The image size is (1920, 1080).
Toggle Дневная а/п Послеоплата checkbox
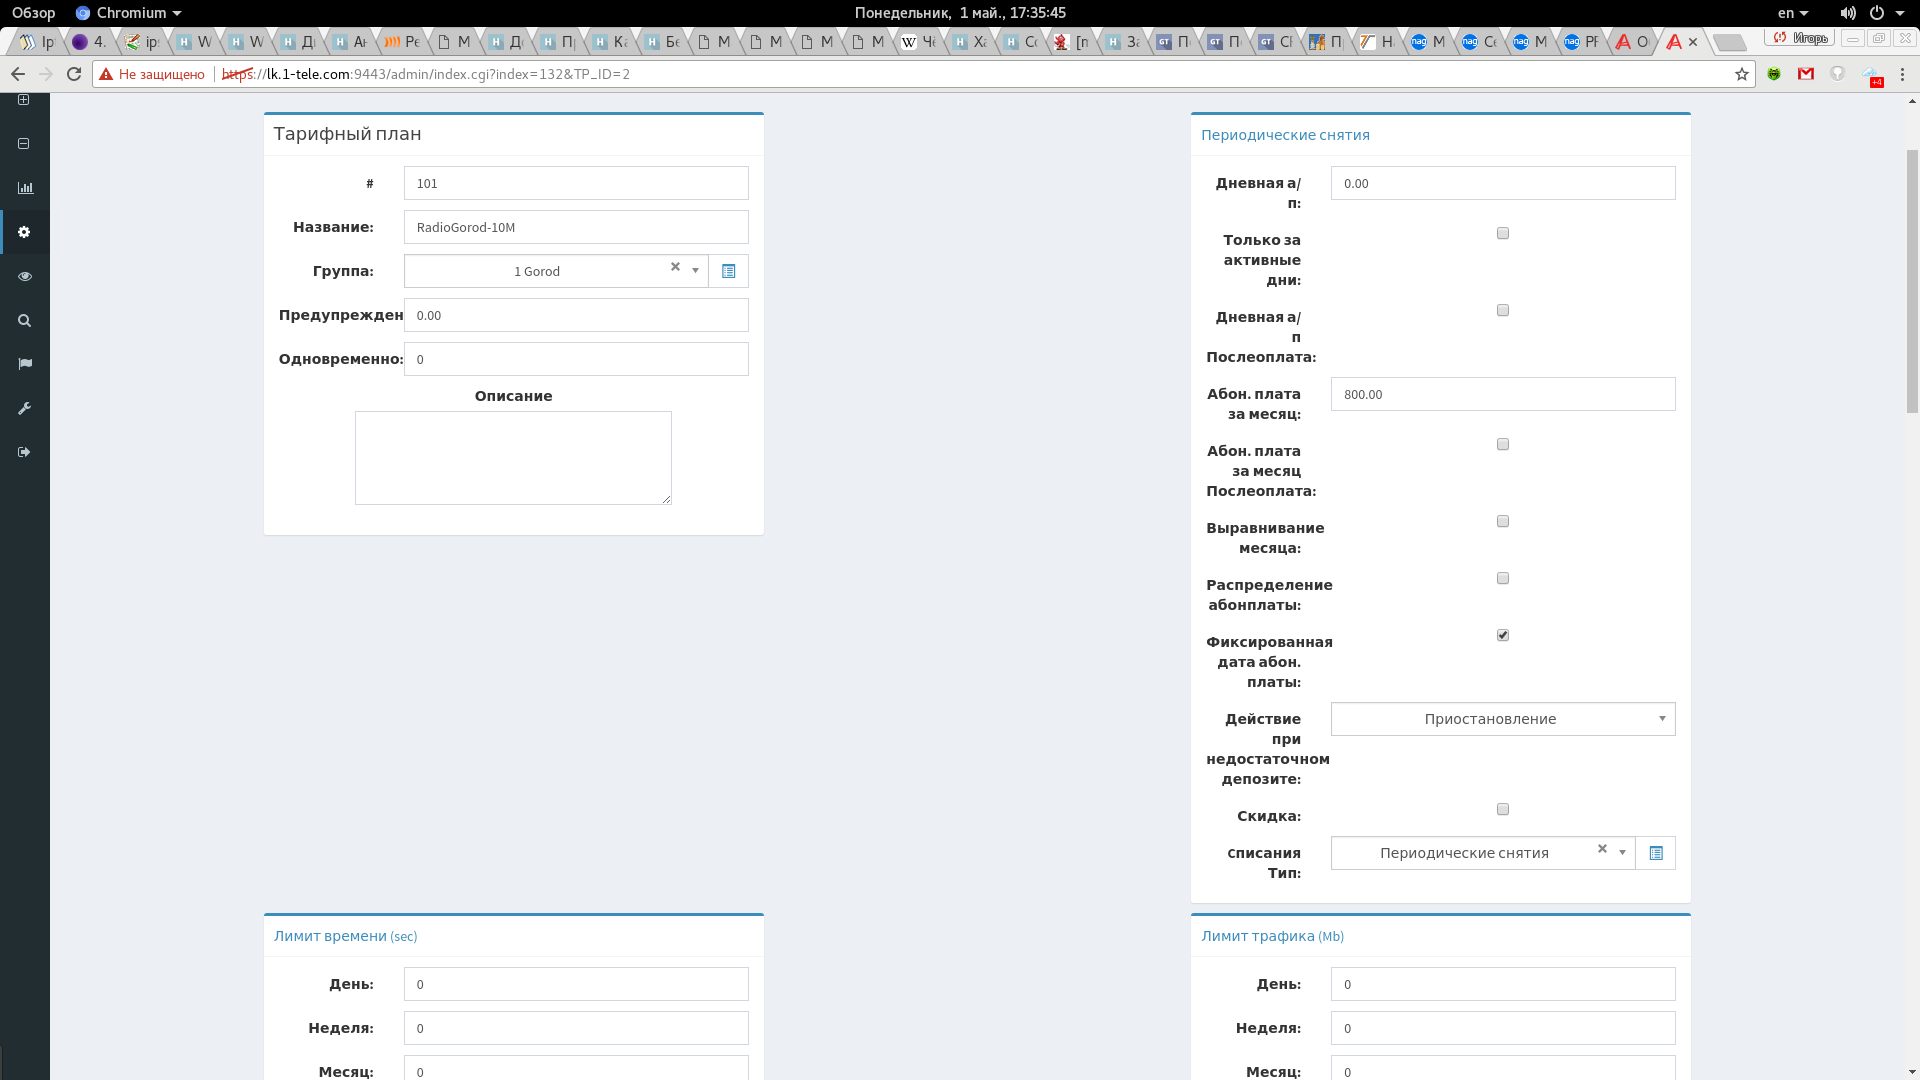1502,310
